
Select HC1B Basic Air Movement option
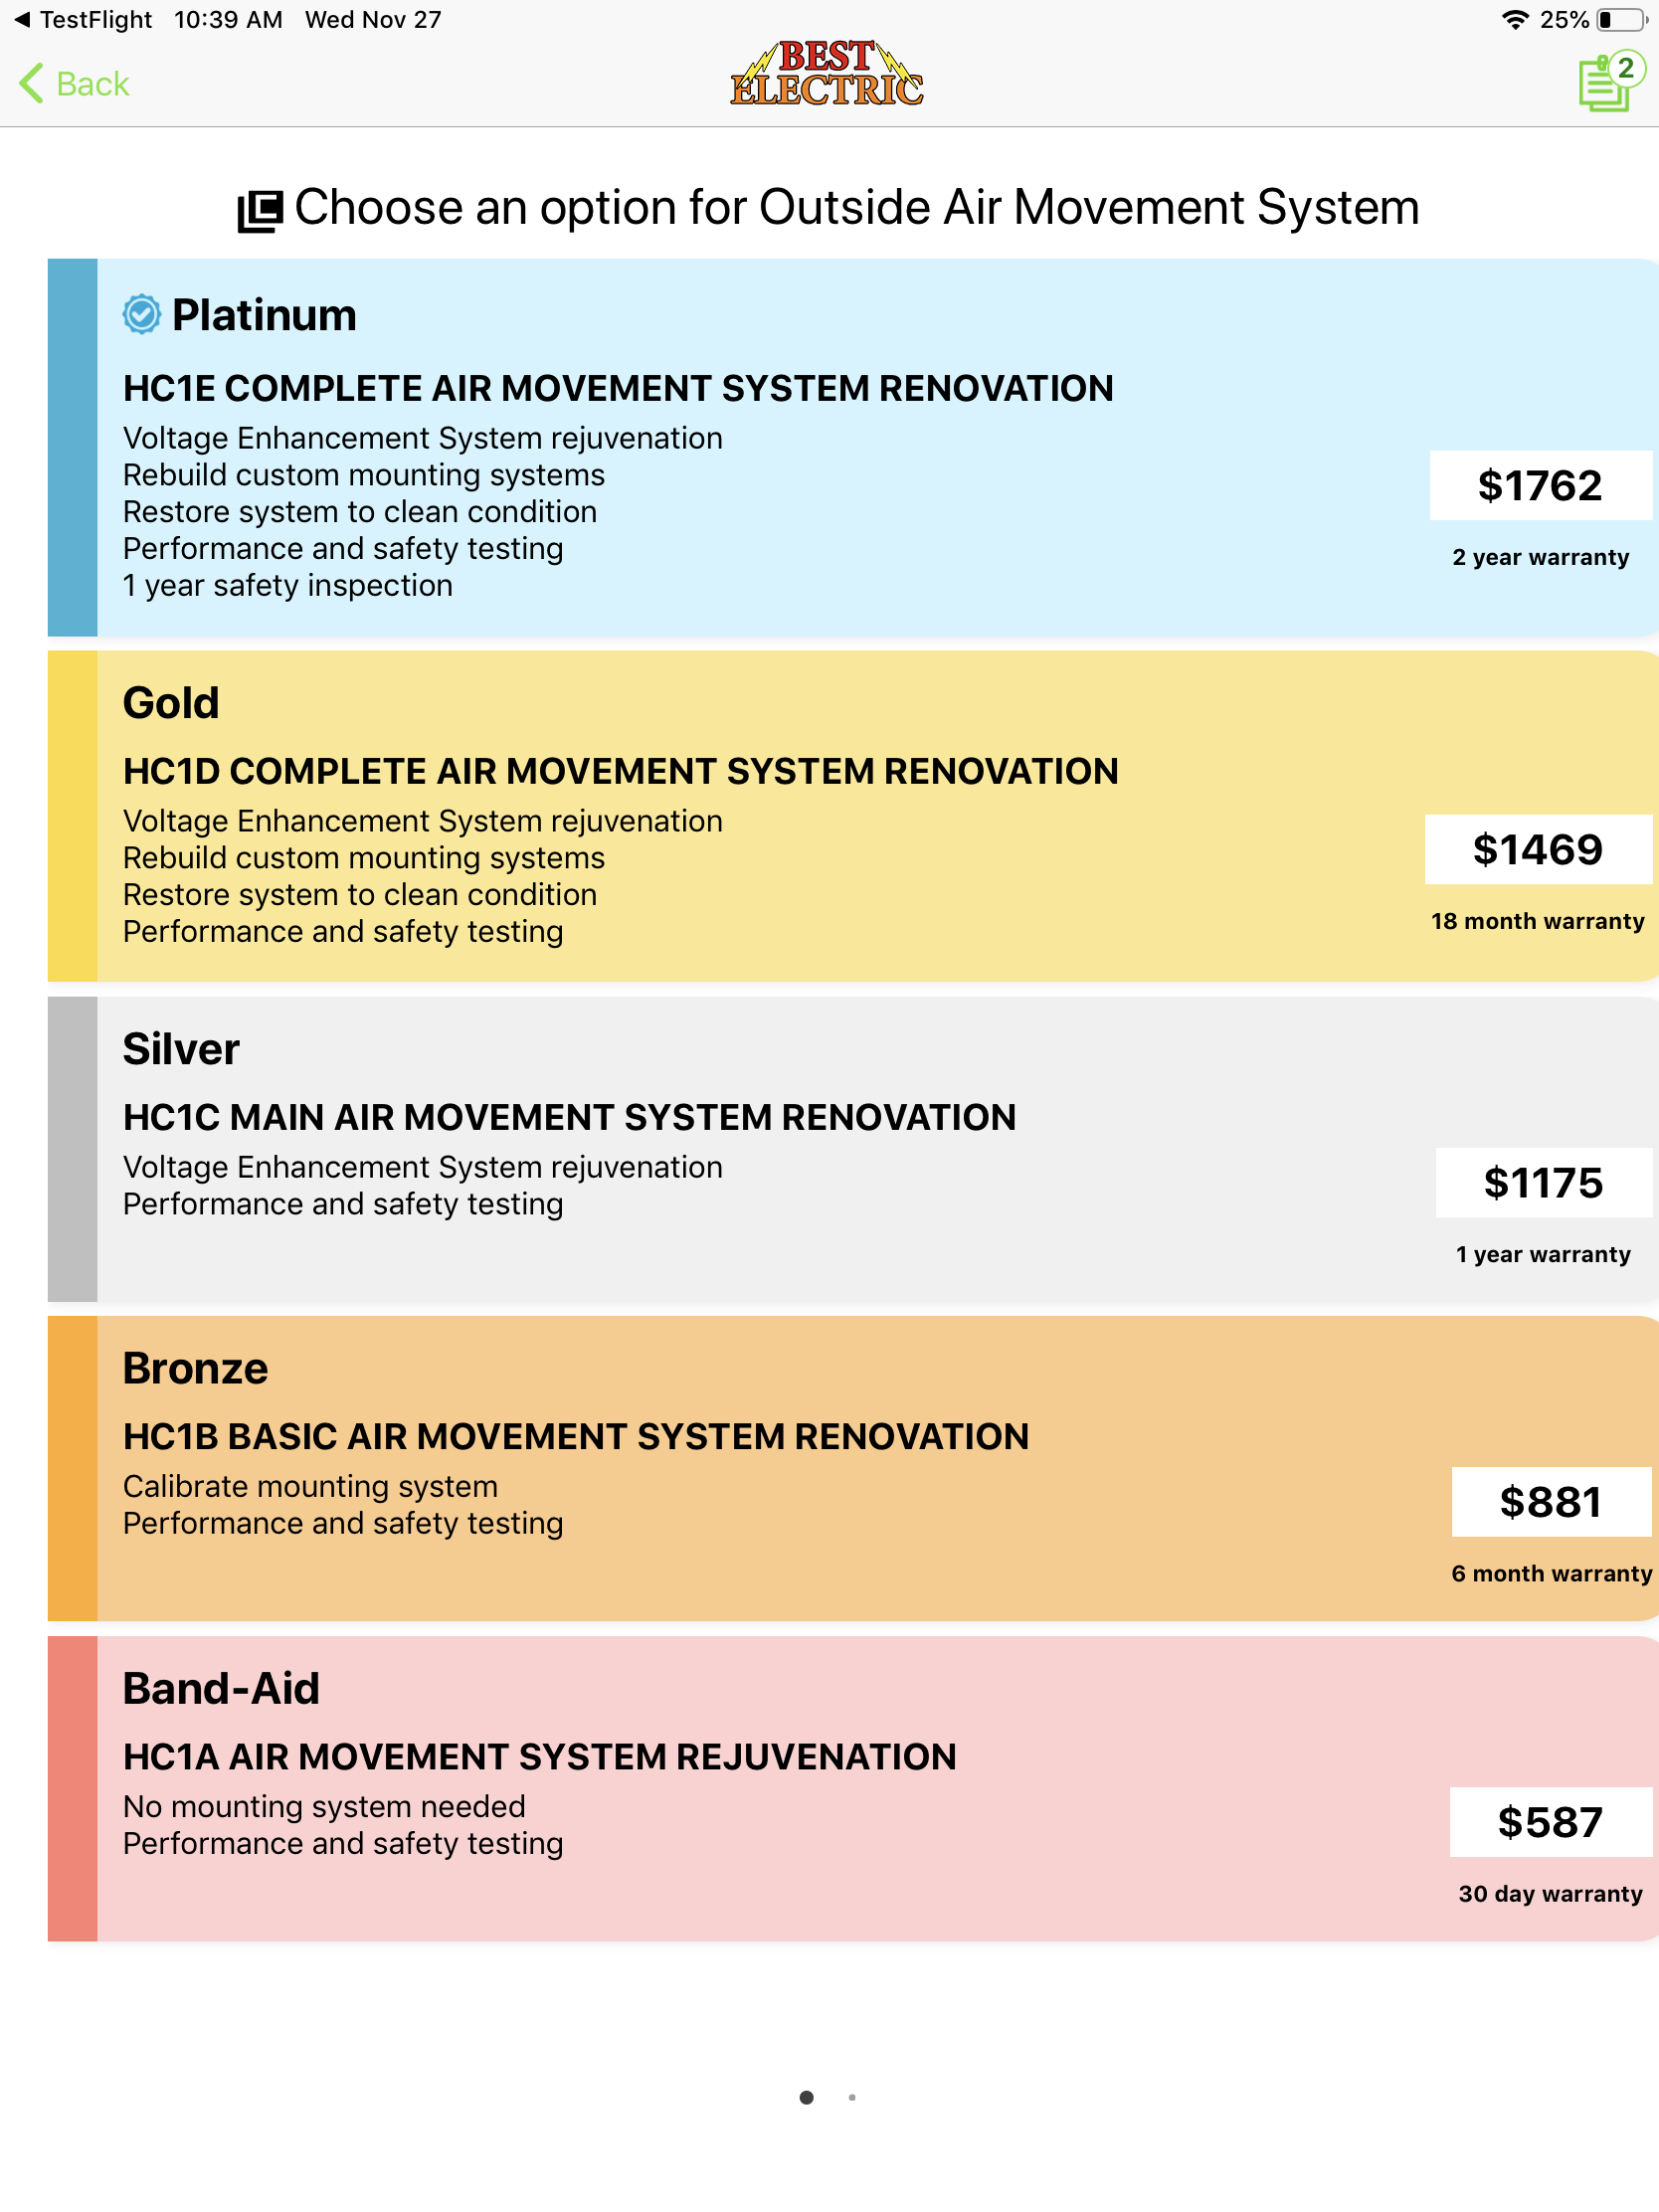[x=575, y=1436]
